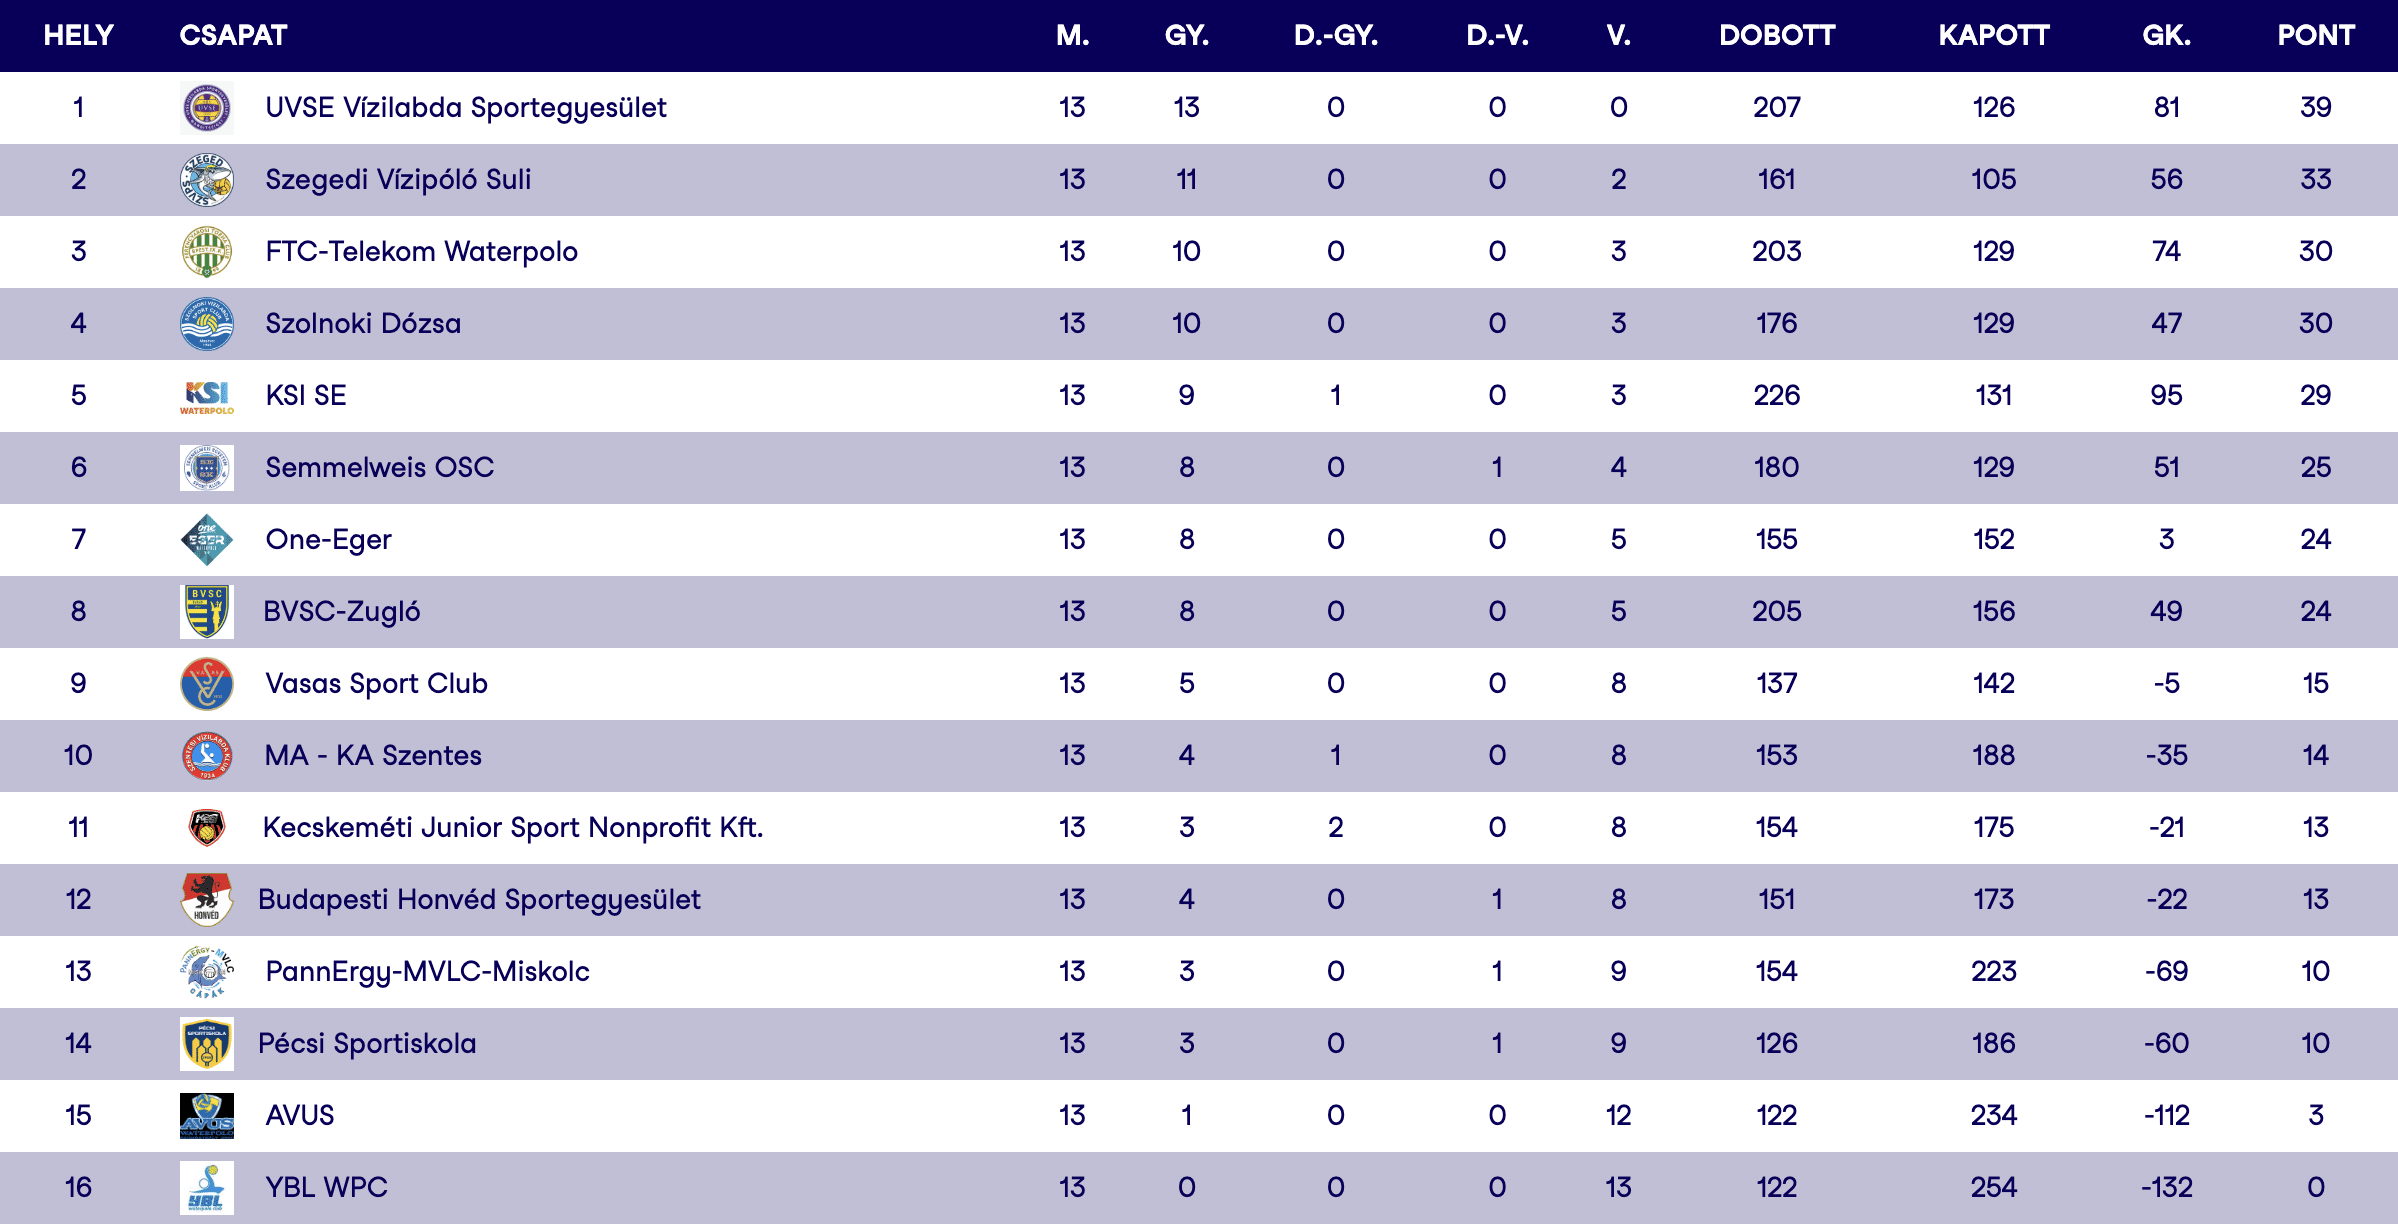The height and width of the screenshot is (1224, 2398).
Task: Click the MA - KA Szentes logo
Action: click(206, 756)
